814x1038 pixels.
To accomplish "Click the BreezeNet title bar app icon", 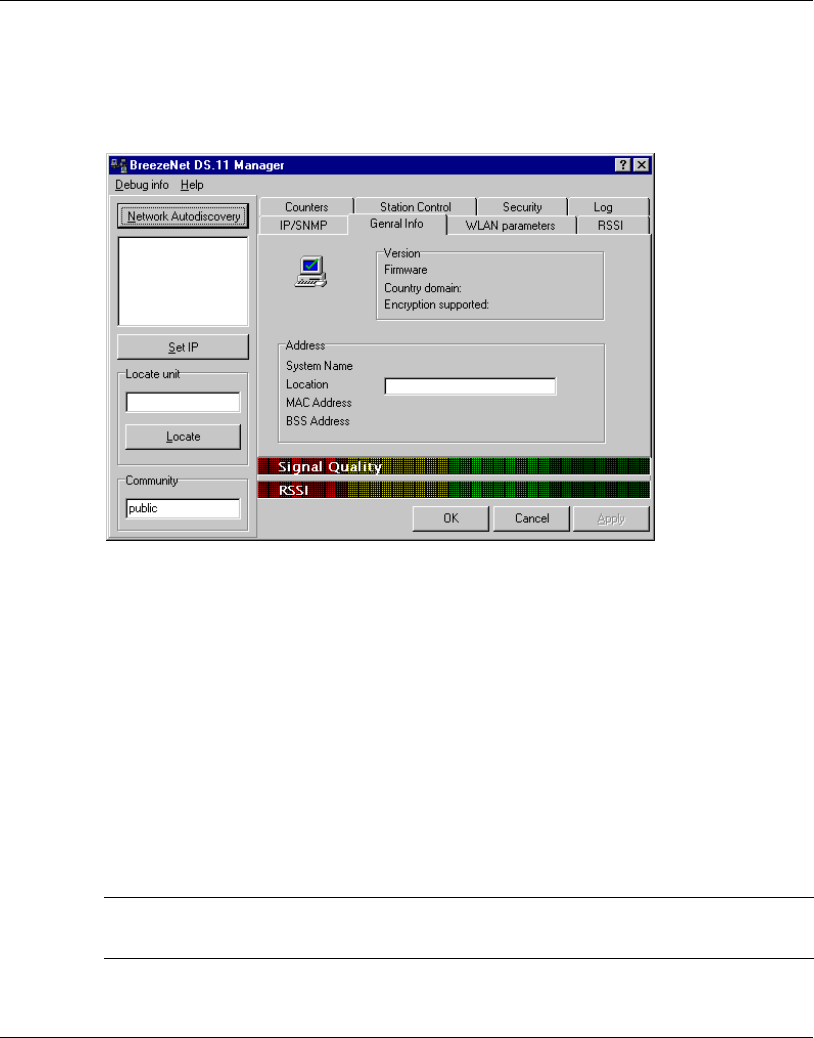I will tap(118, 165).
